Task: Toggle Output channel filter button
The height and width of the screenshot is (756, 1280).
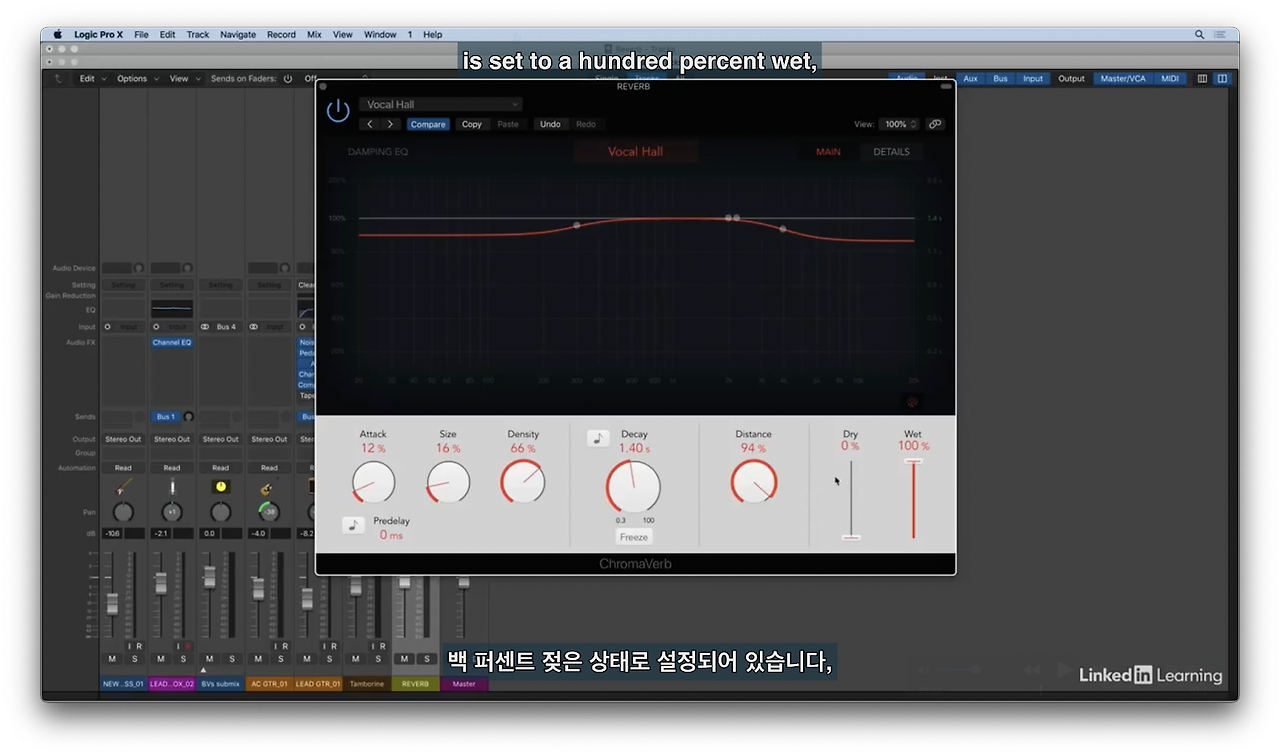Action: click(x=1071, y=79)
